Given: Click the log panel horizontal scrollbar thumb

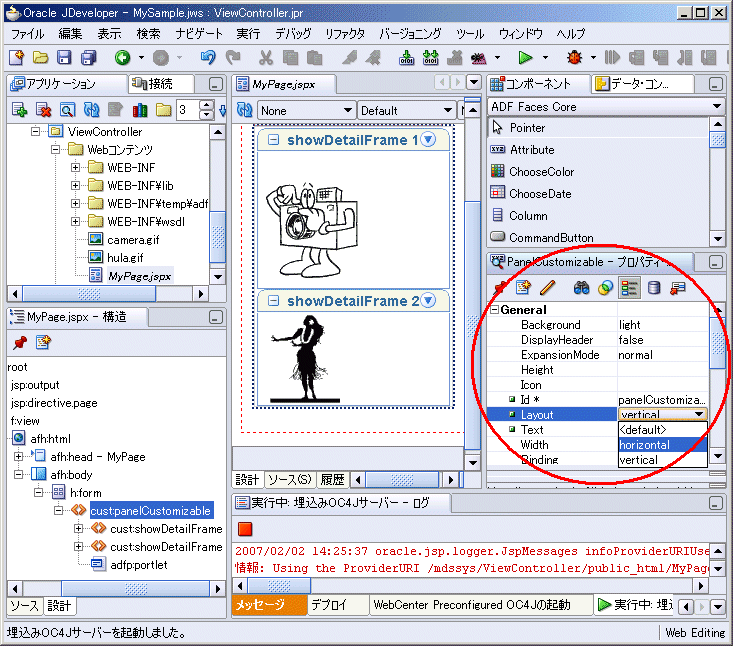Looking at the screenshot, I should tap(279, 586).
